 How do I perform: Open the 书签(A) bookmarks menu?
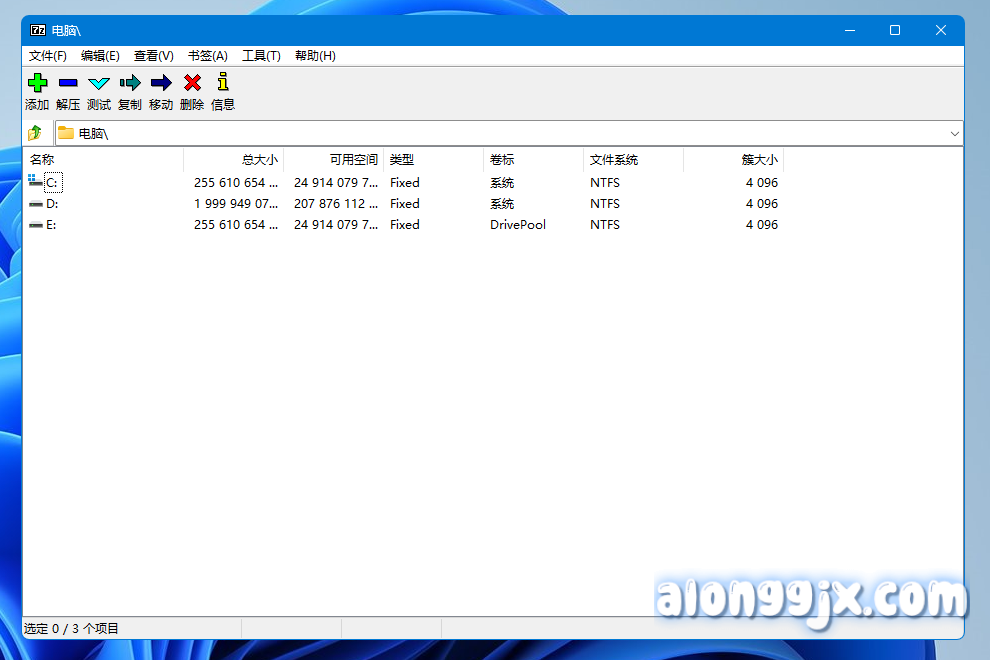[208, 56]
